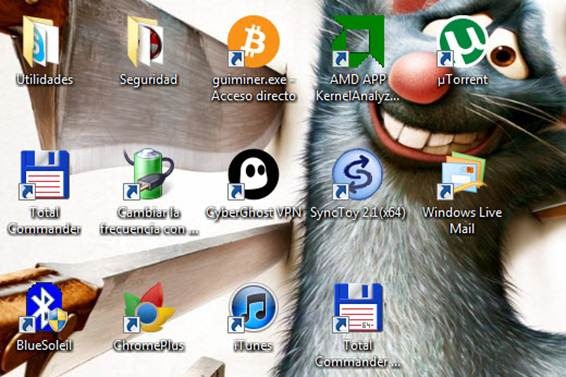566x377 pixels.
Task: Open the Seguridad folder
Action: (145, 41)
